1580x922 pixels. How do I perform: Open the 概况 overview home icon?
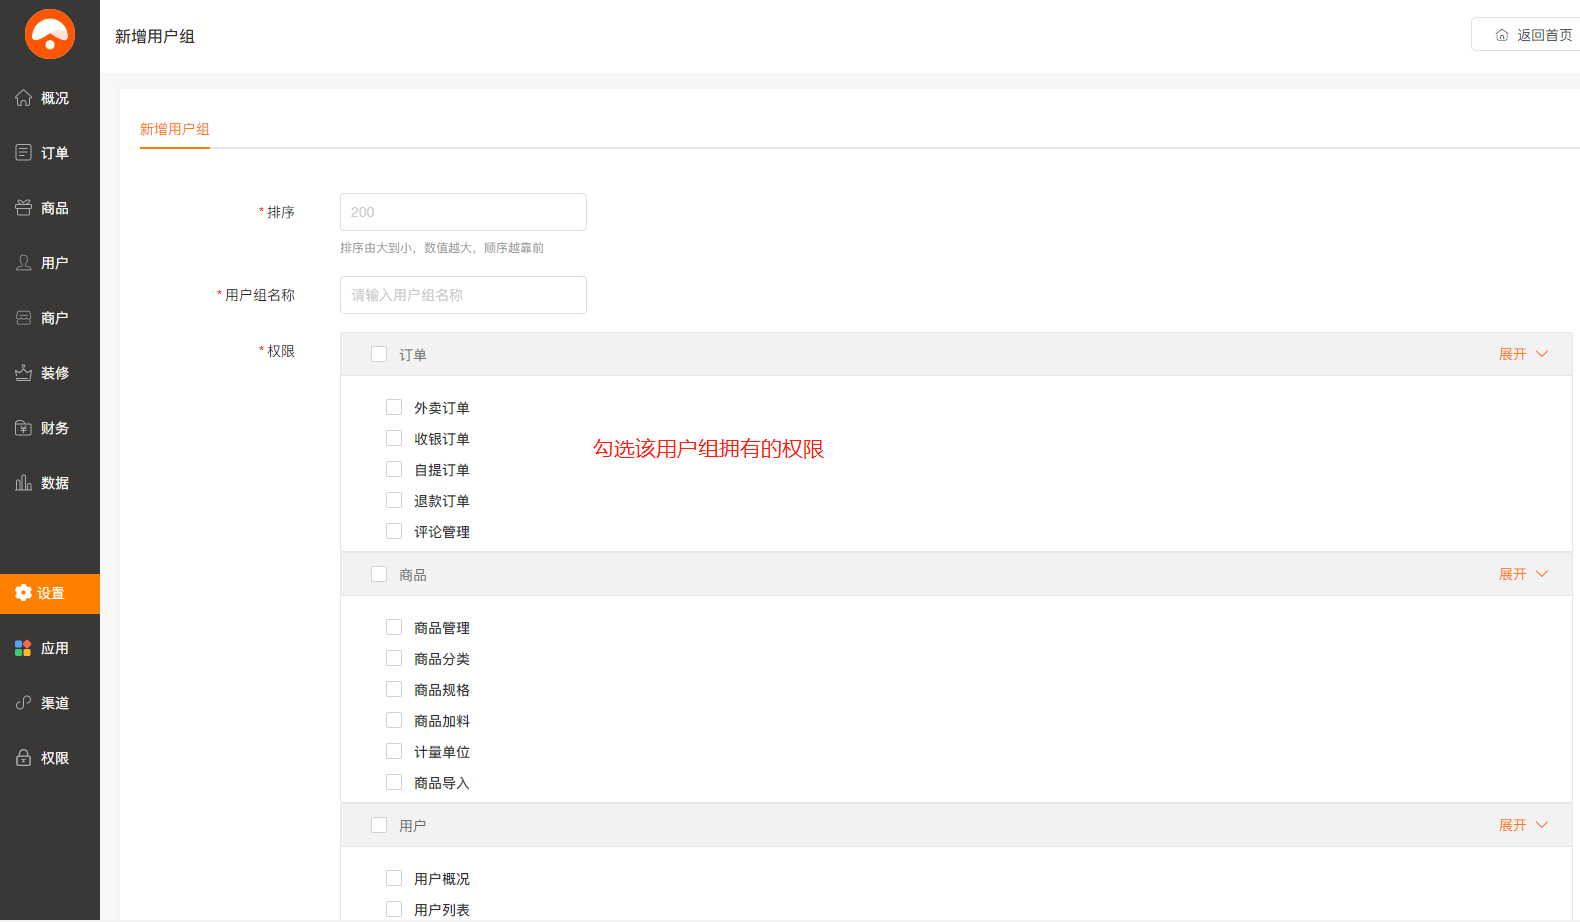[24, 98]
